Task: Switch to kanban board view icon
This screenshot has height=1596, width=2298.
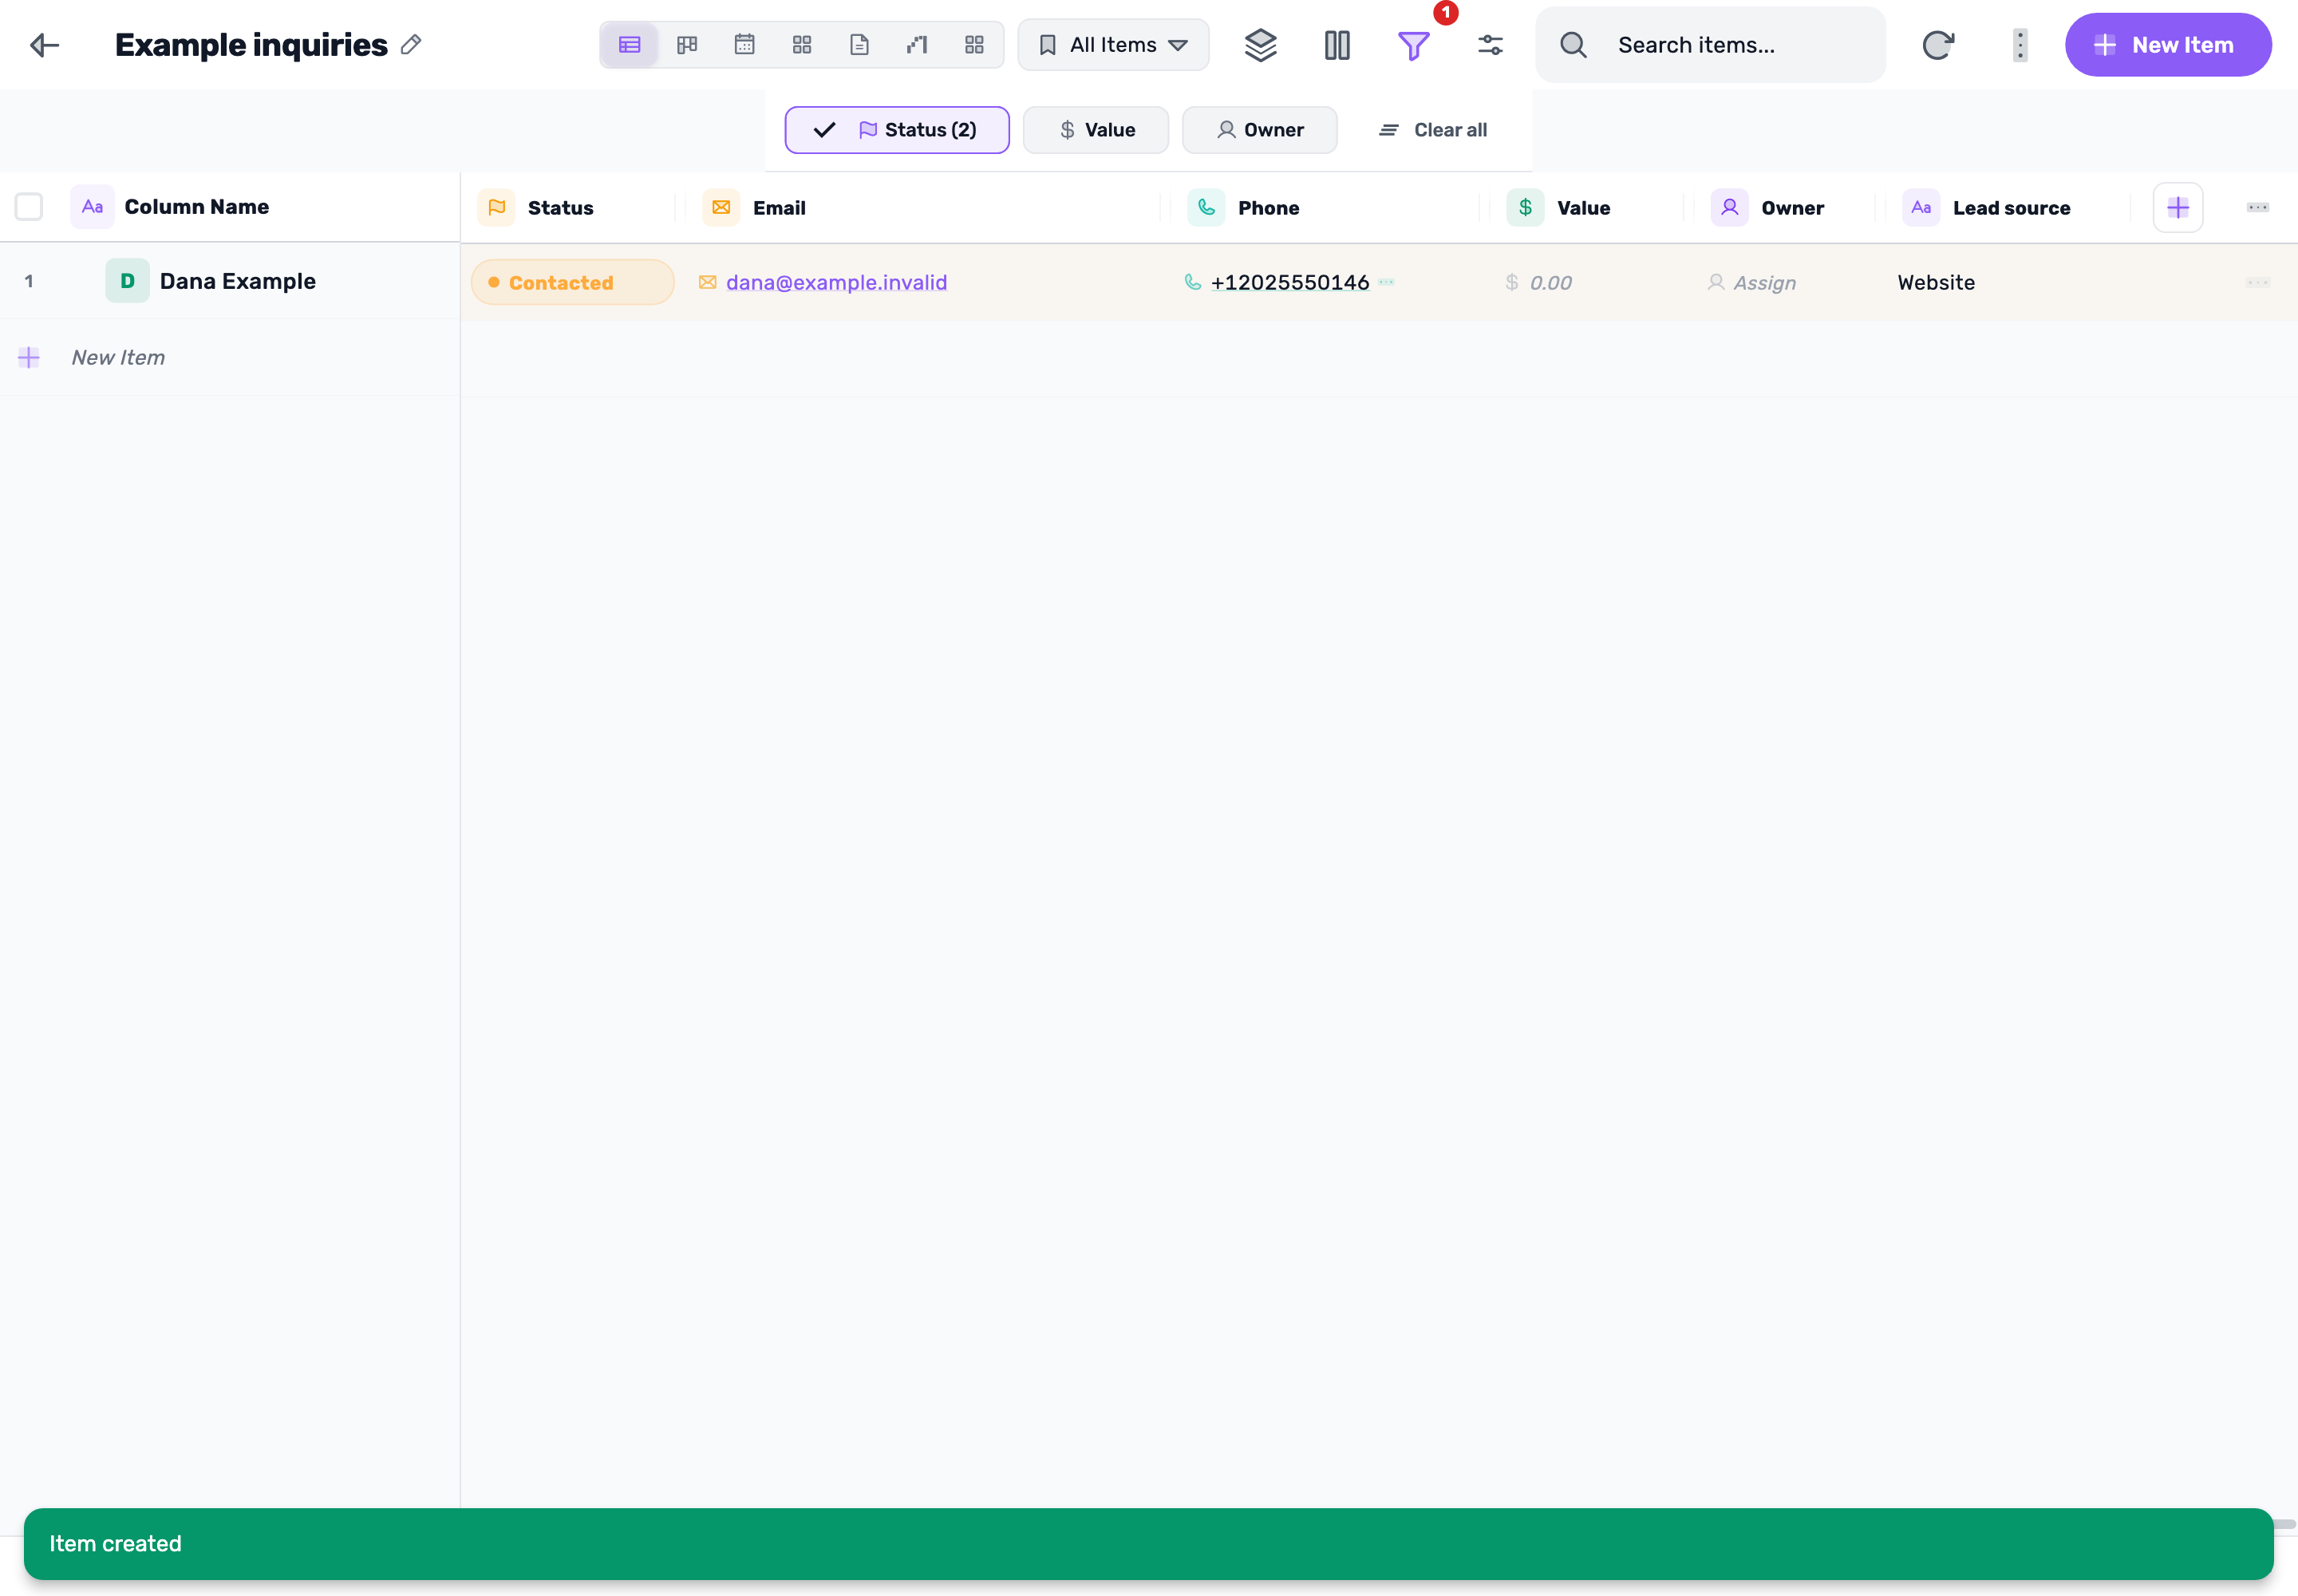Action: [x=687, y=45]
